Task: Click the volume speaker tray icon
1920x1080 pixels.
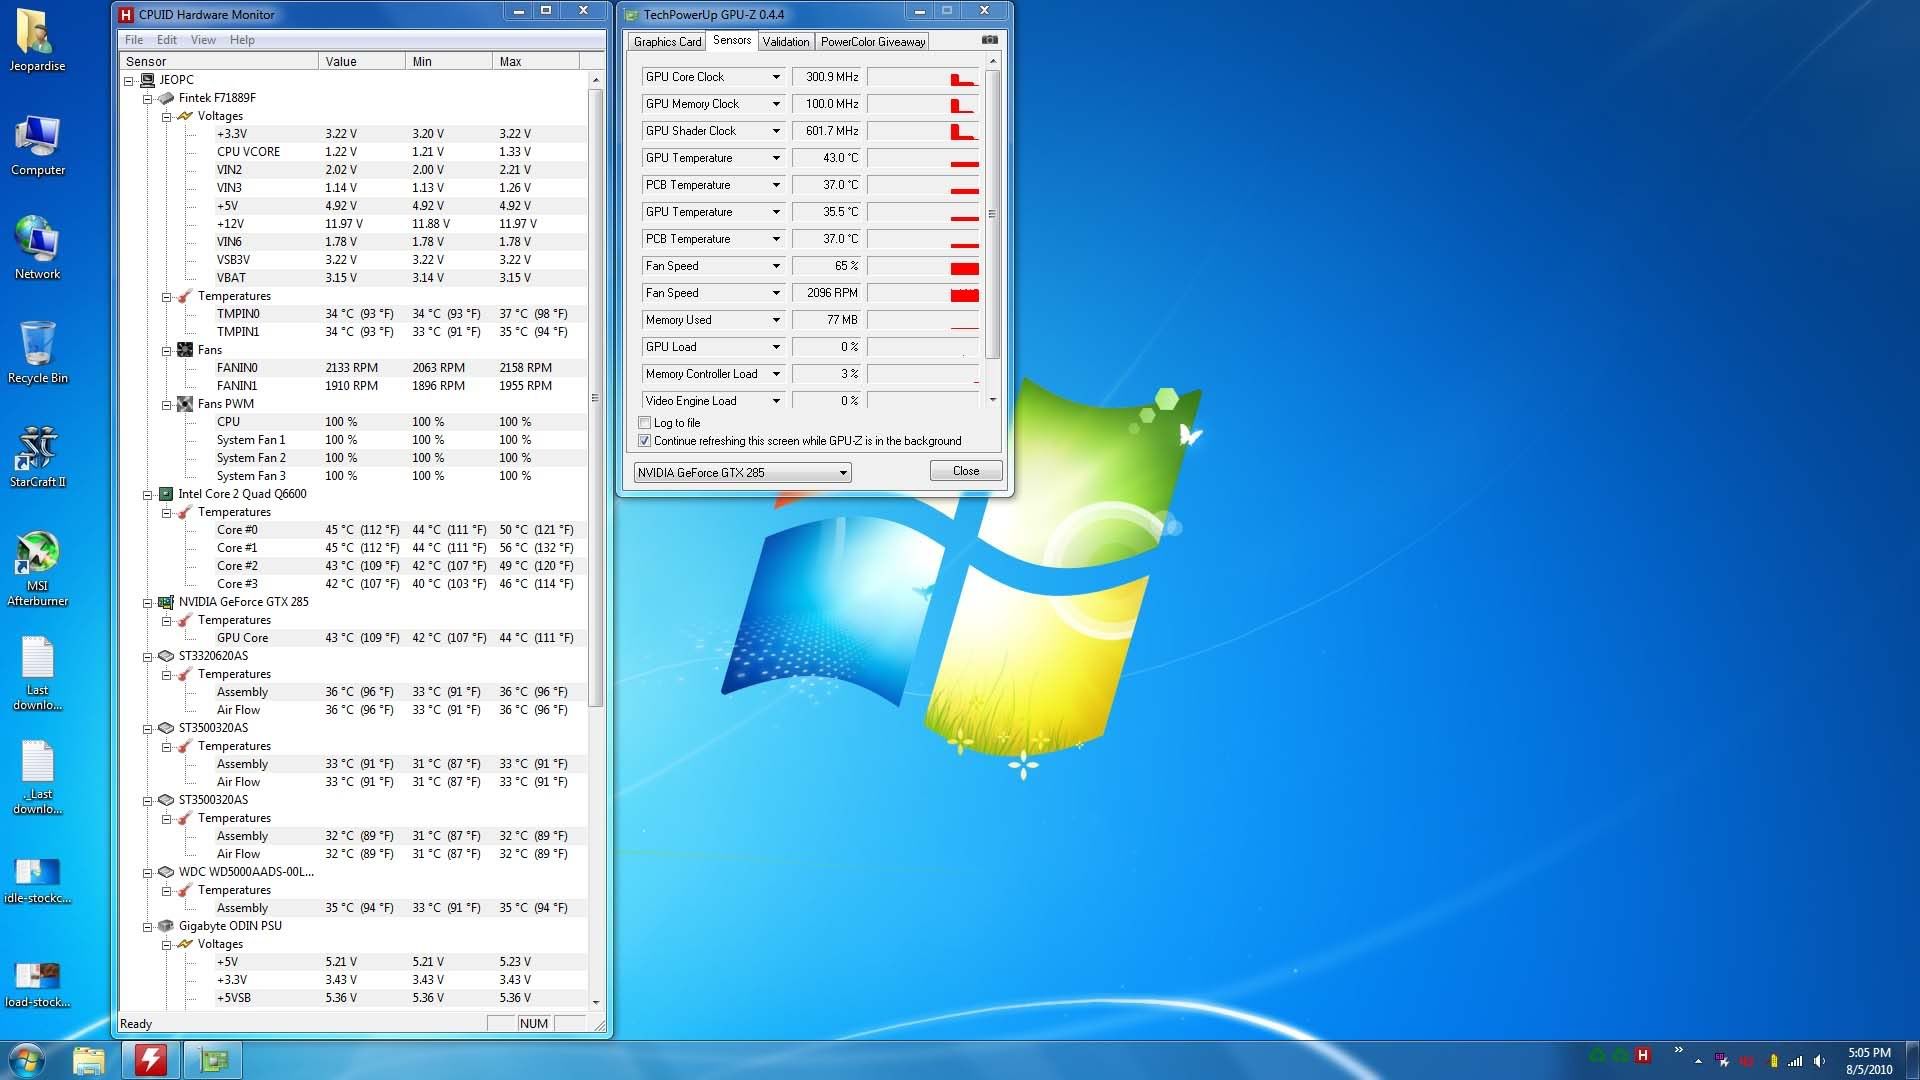Action: coord(1819,1061)
